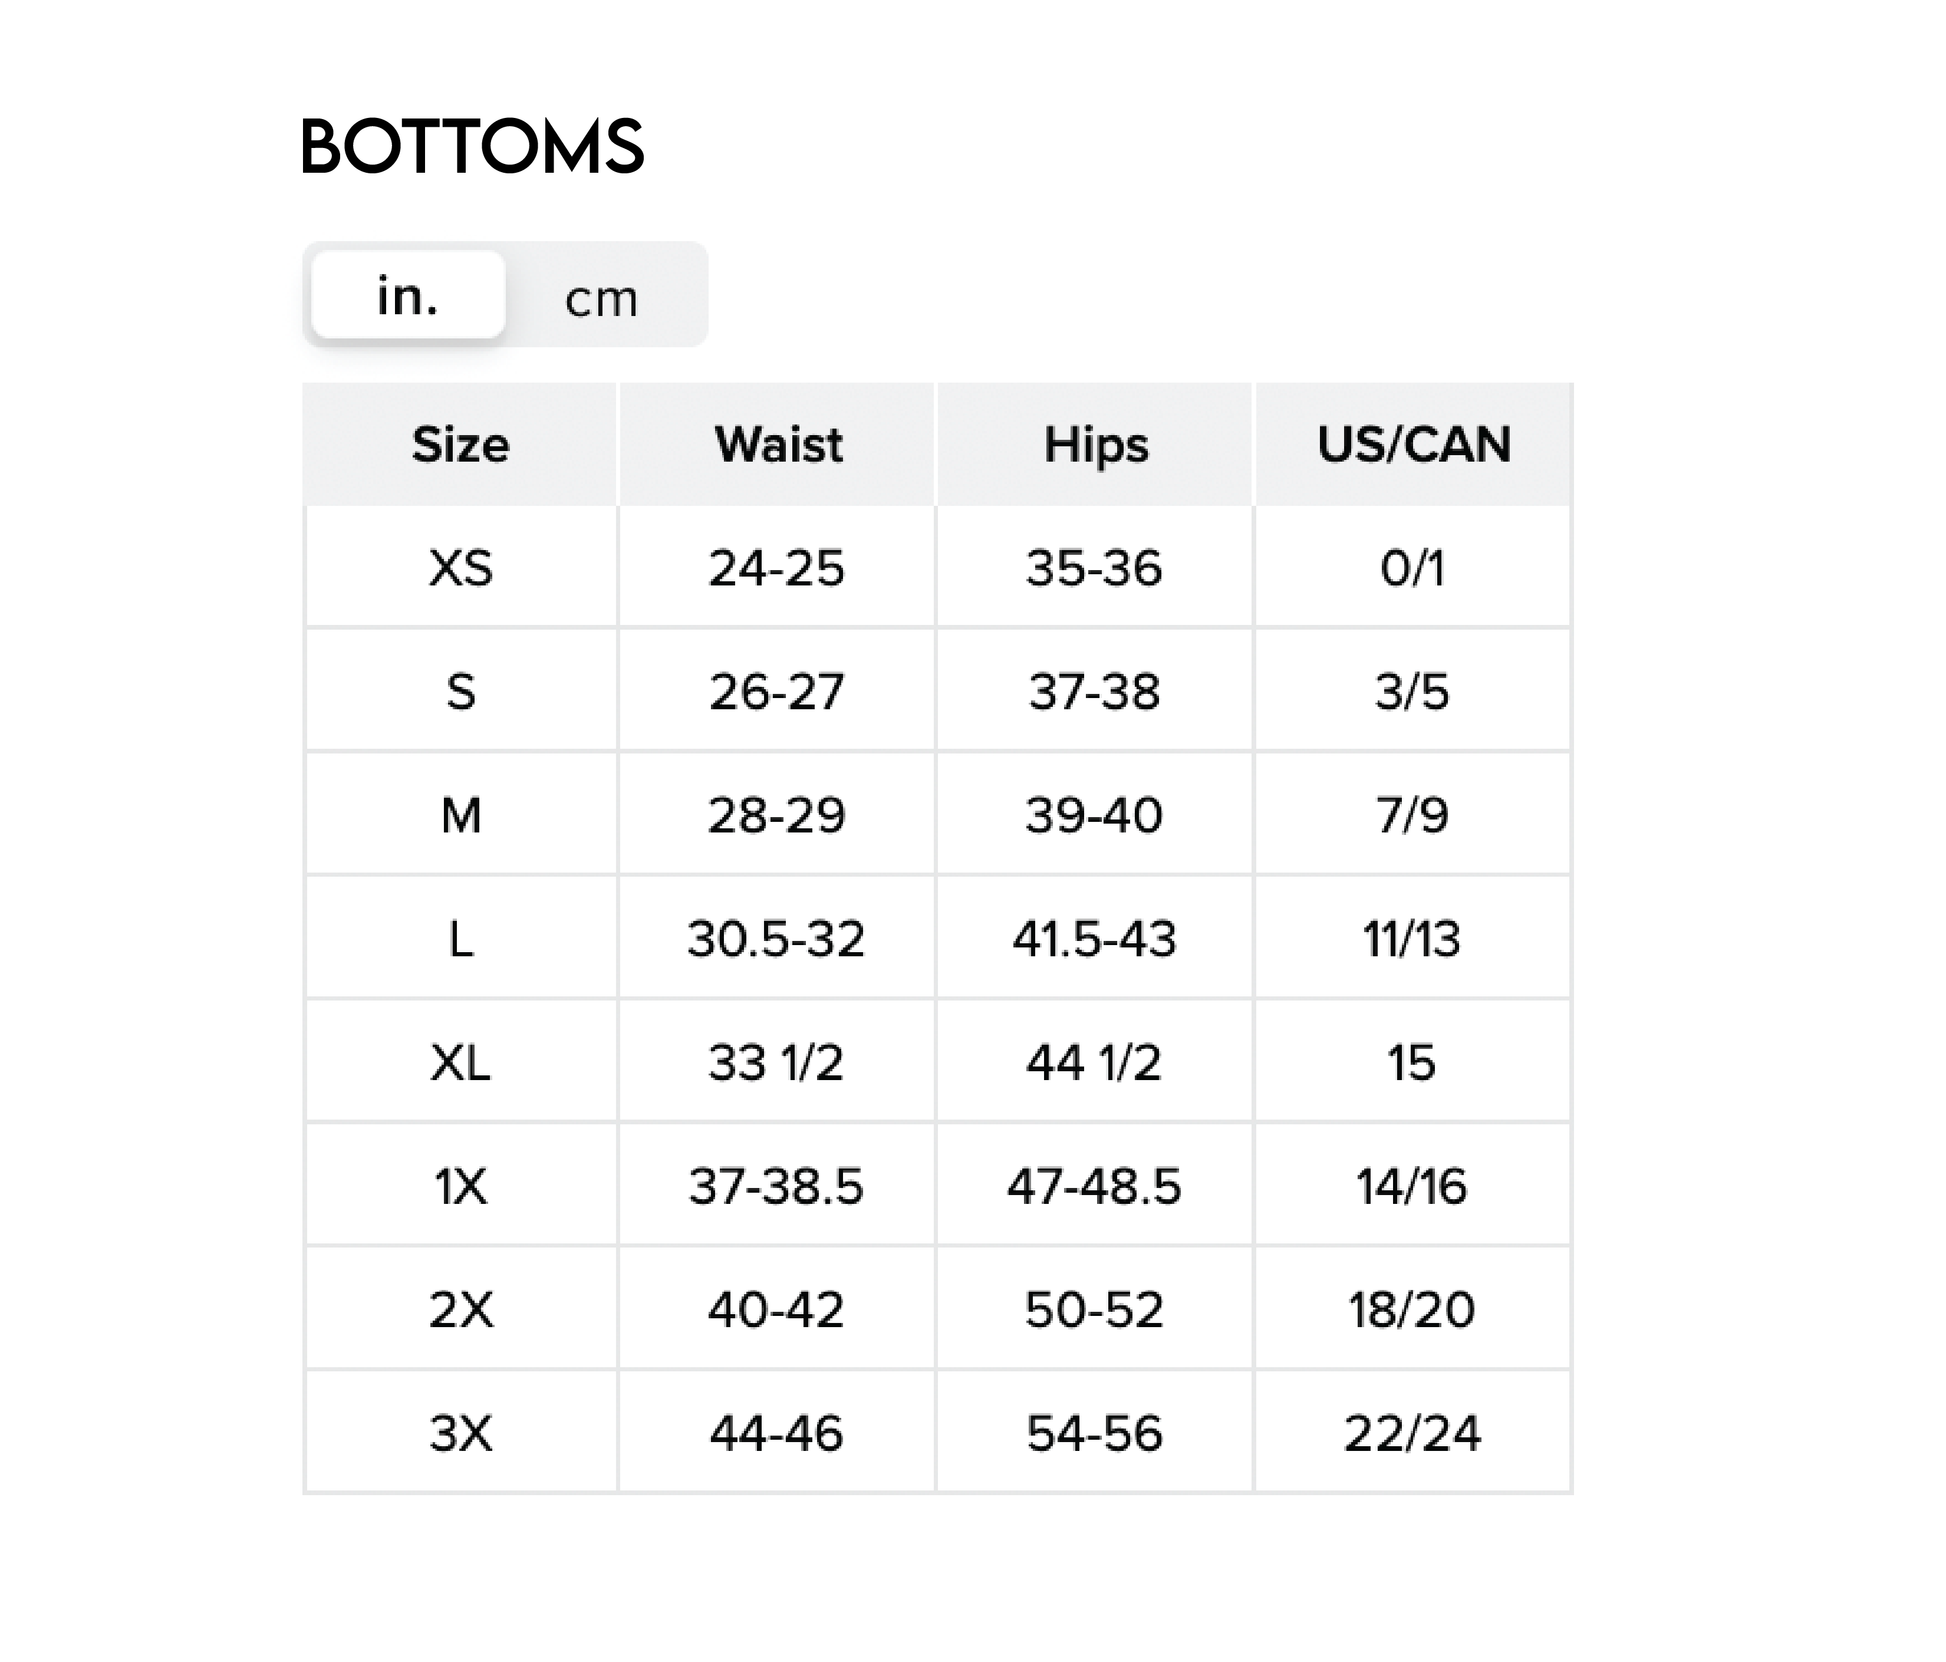Image resolution: width=1946 pixels, height=1662 pixels.
Task: Click the Waist column header
Action: 778,444
